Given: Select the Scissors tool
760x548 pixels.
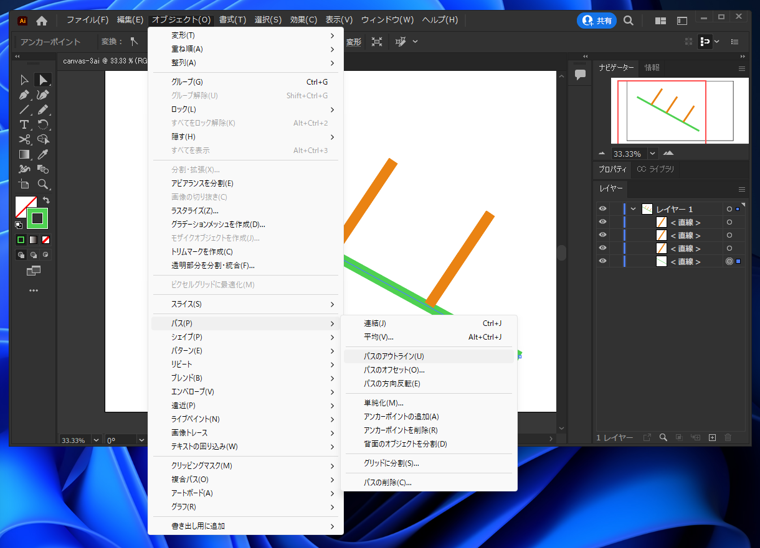Looking at the screenshot, I should pos(24,140).
